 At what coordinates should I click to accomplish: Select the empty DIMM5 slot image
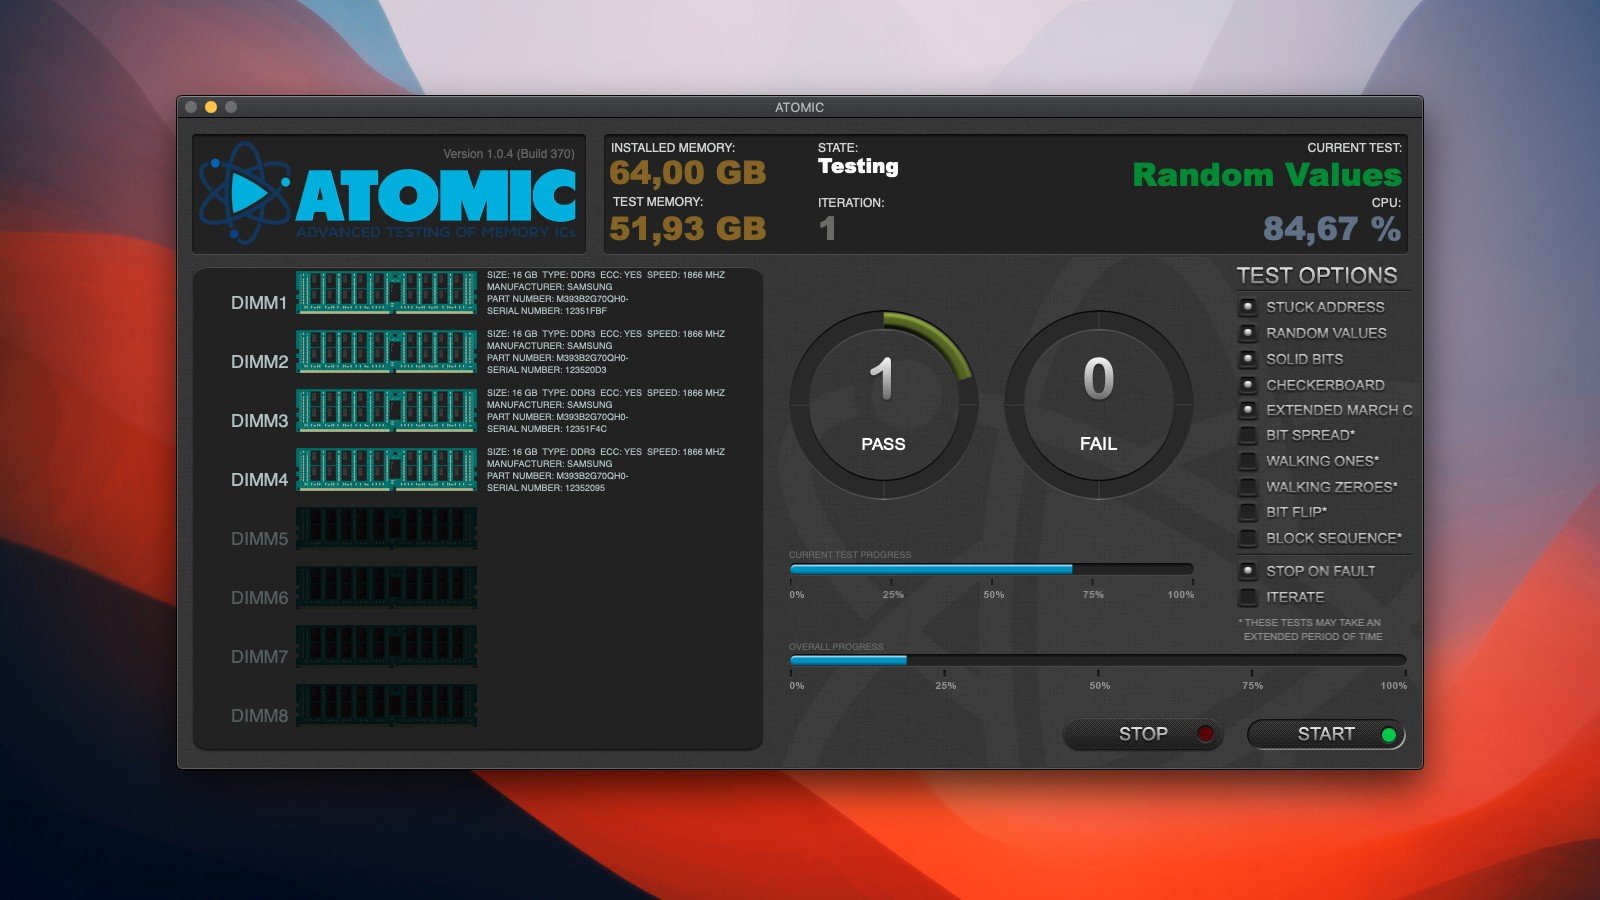pos(386,528)
